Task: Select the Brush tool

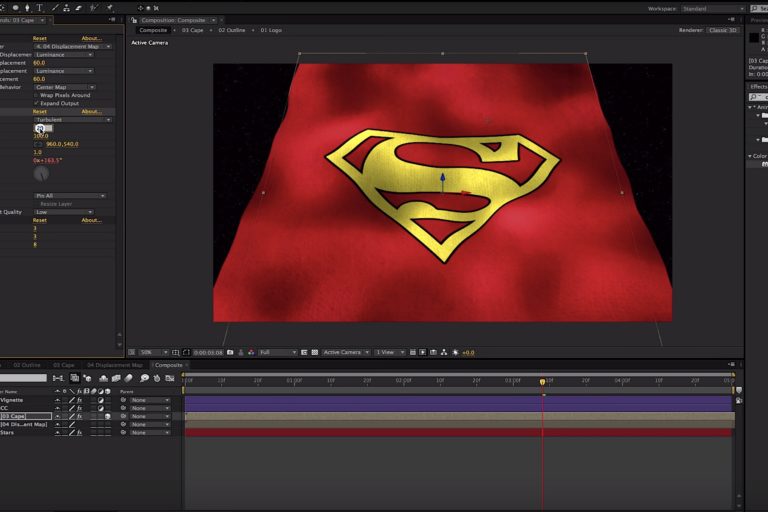Action: [x=54, y=8]
